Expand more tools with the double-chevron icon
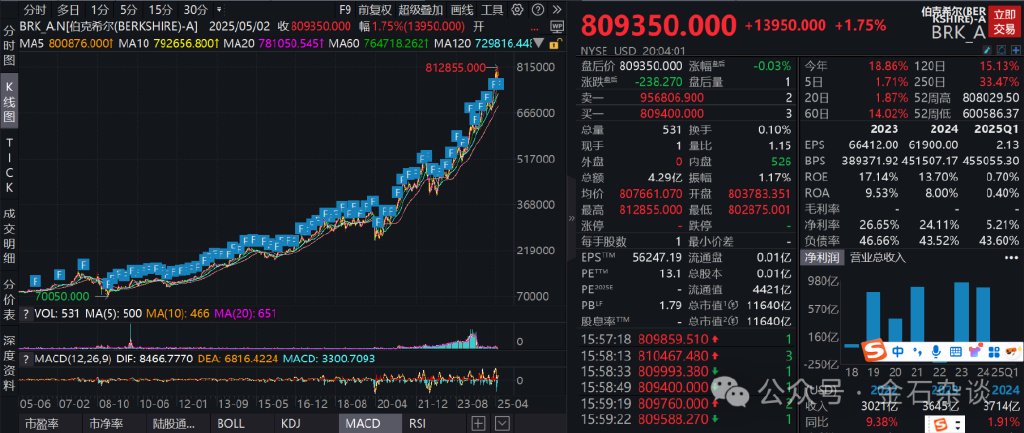The height and width of the screenshot is (433, 1024). pos(556,10)
